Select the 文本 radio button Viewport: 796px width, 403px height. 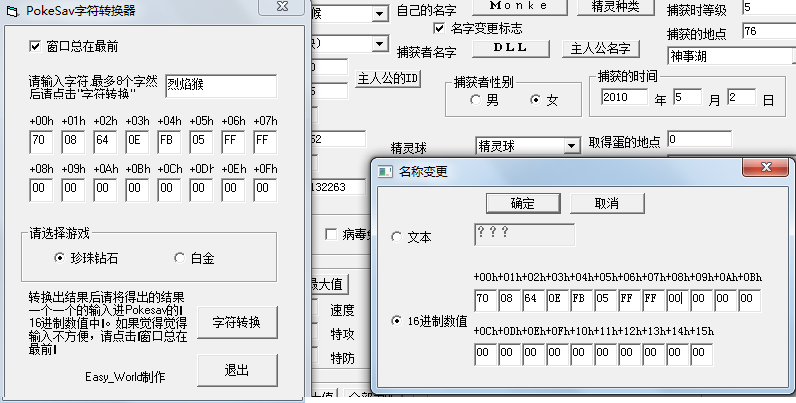[x=396, y=237]
